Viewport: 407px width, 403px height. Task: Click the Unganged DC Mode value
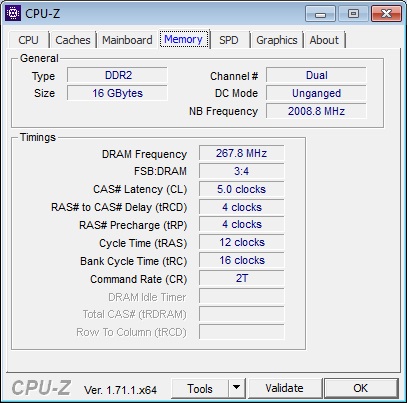point(316,93)
